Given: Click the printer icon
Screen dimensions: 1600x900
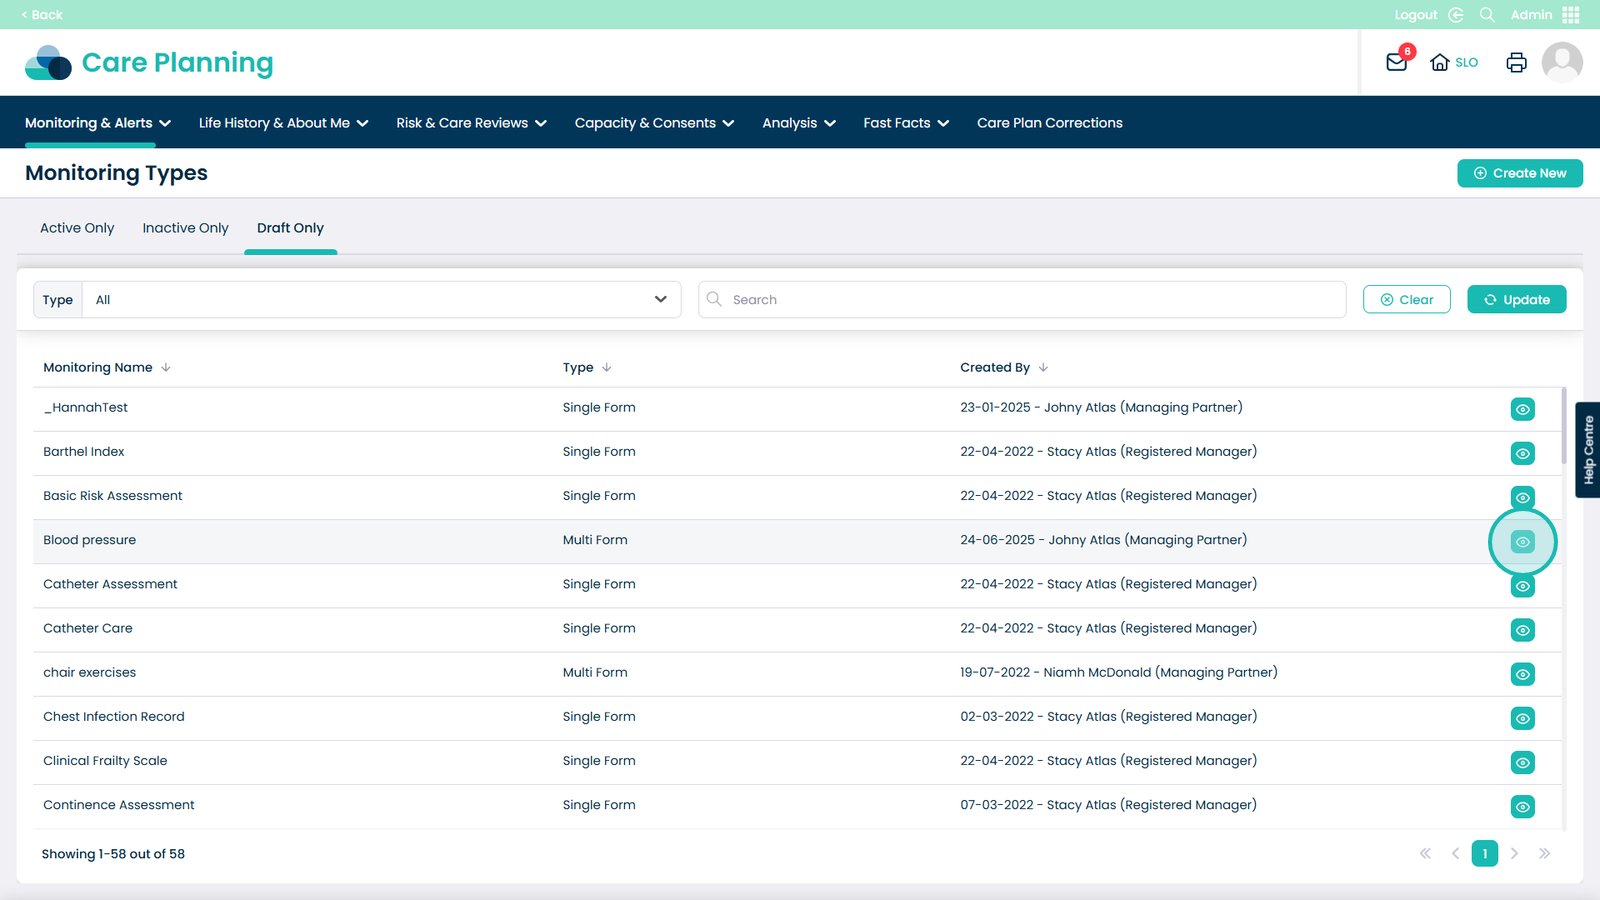Looking at the screenshot, I should point(1516,62).
